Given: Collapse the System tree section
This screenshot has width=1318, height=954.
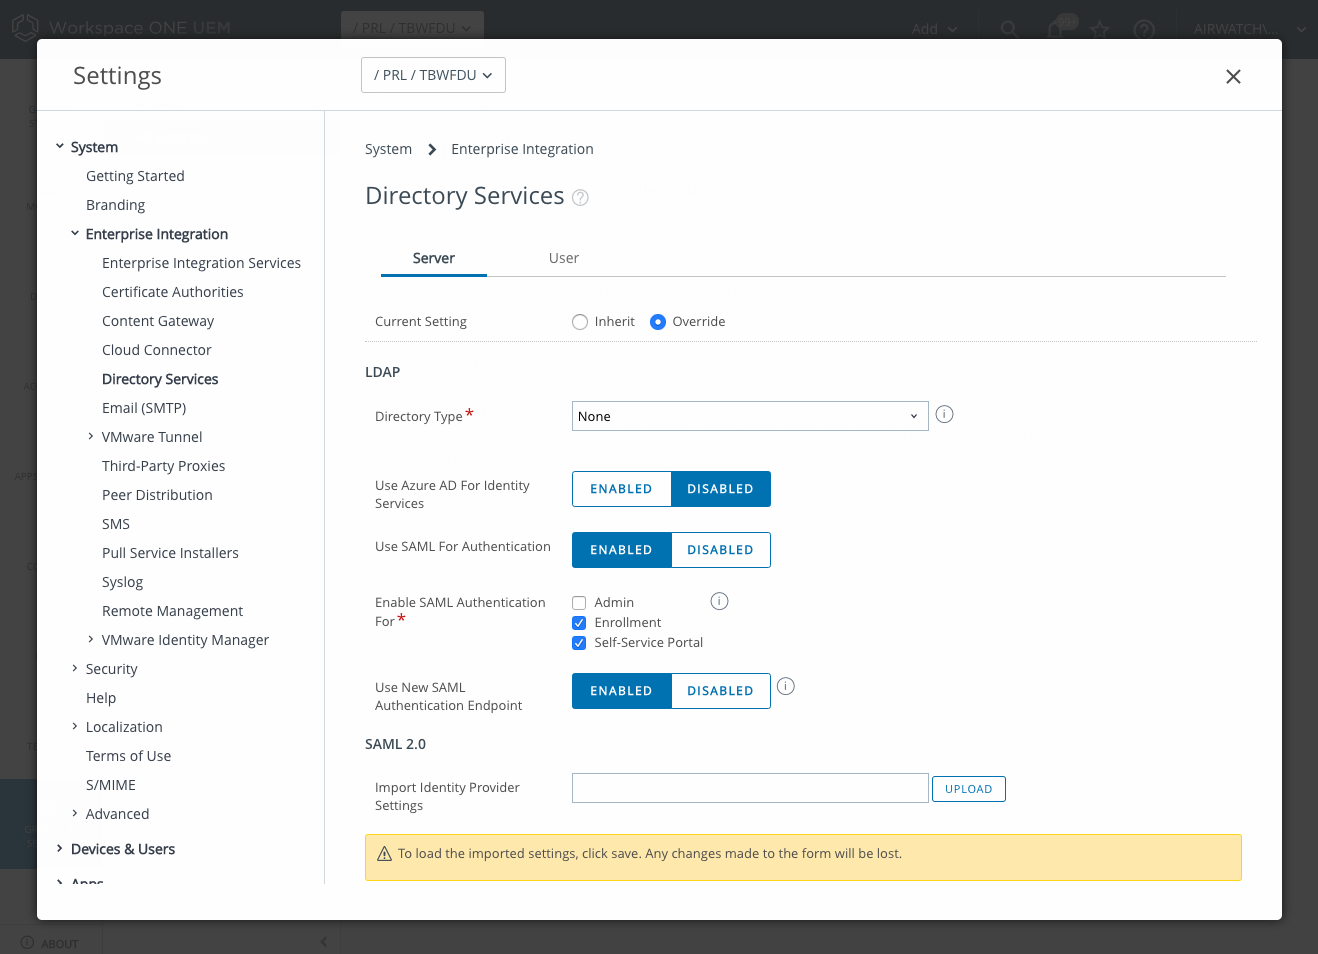Looking at the screenshot, I should click(60, 147).
